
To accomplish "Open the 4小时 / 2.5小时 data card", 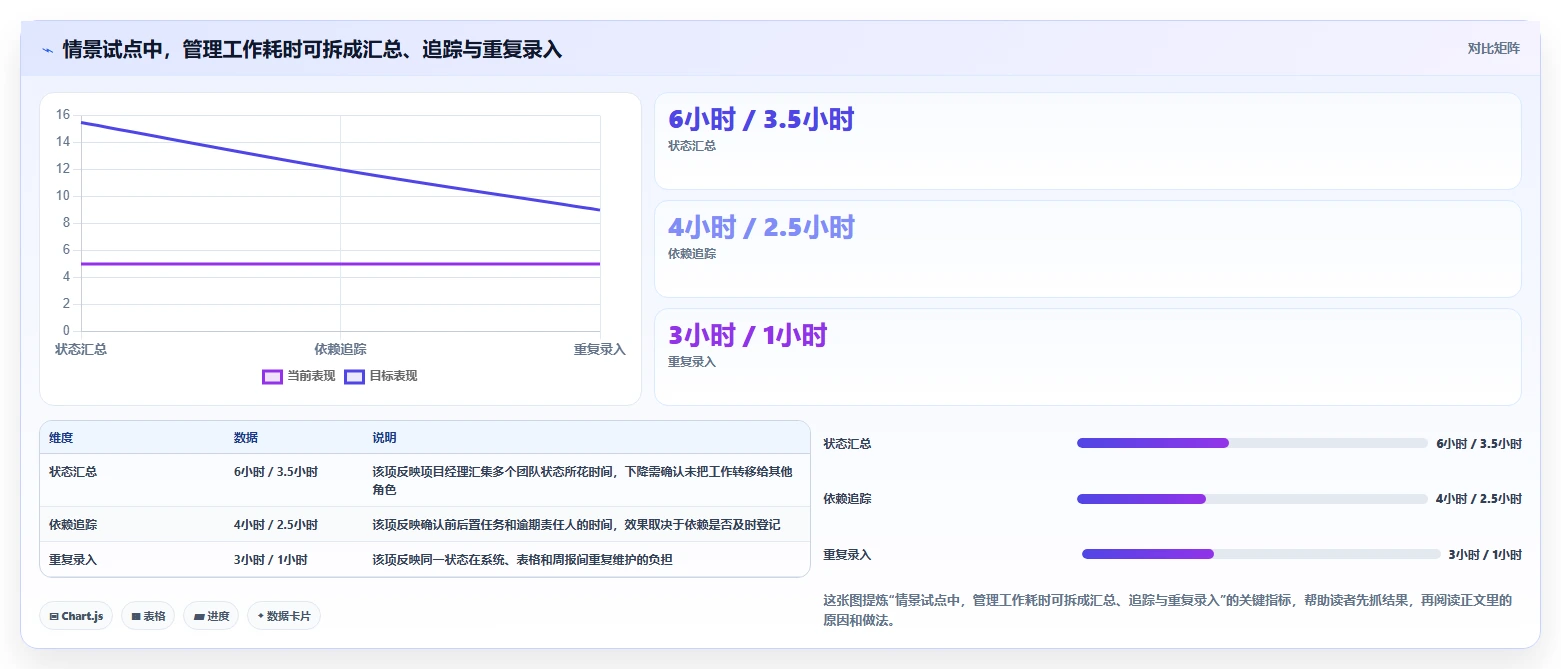I will click(x=1087, y=249).
